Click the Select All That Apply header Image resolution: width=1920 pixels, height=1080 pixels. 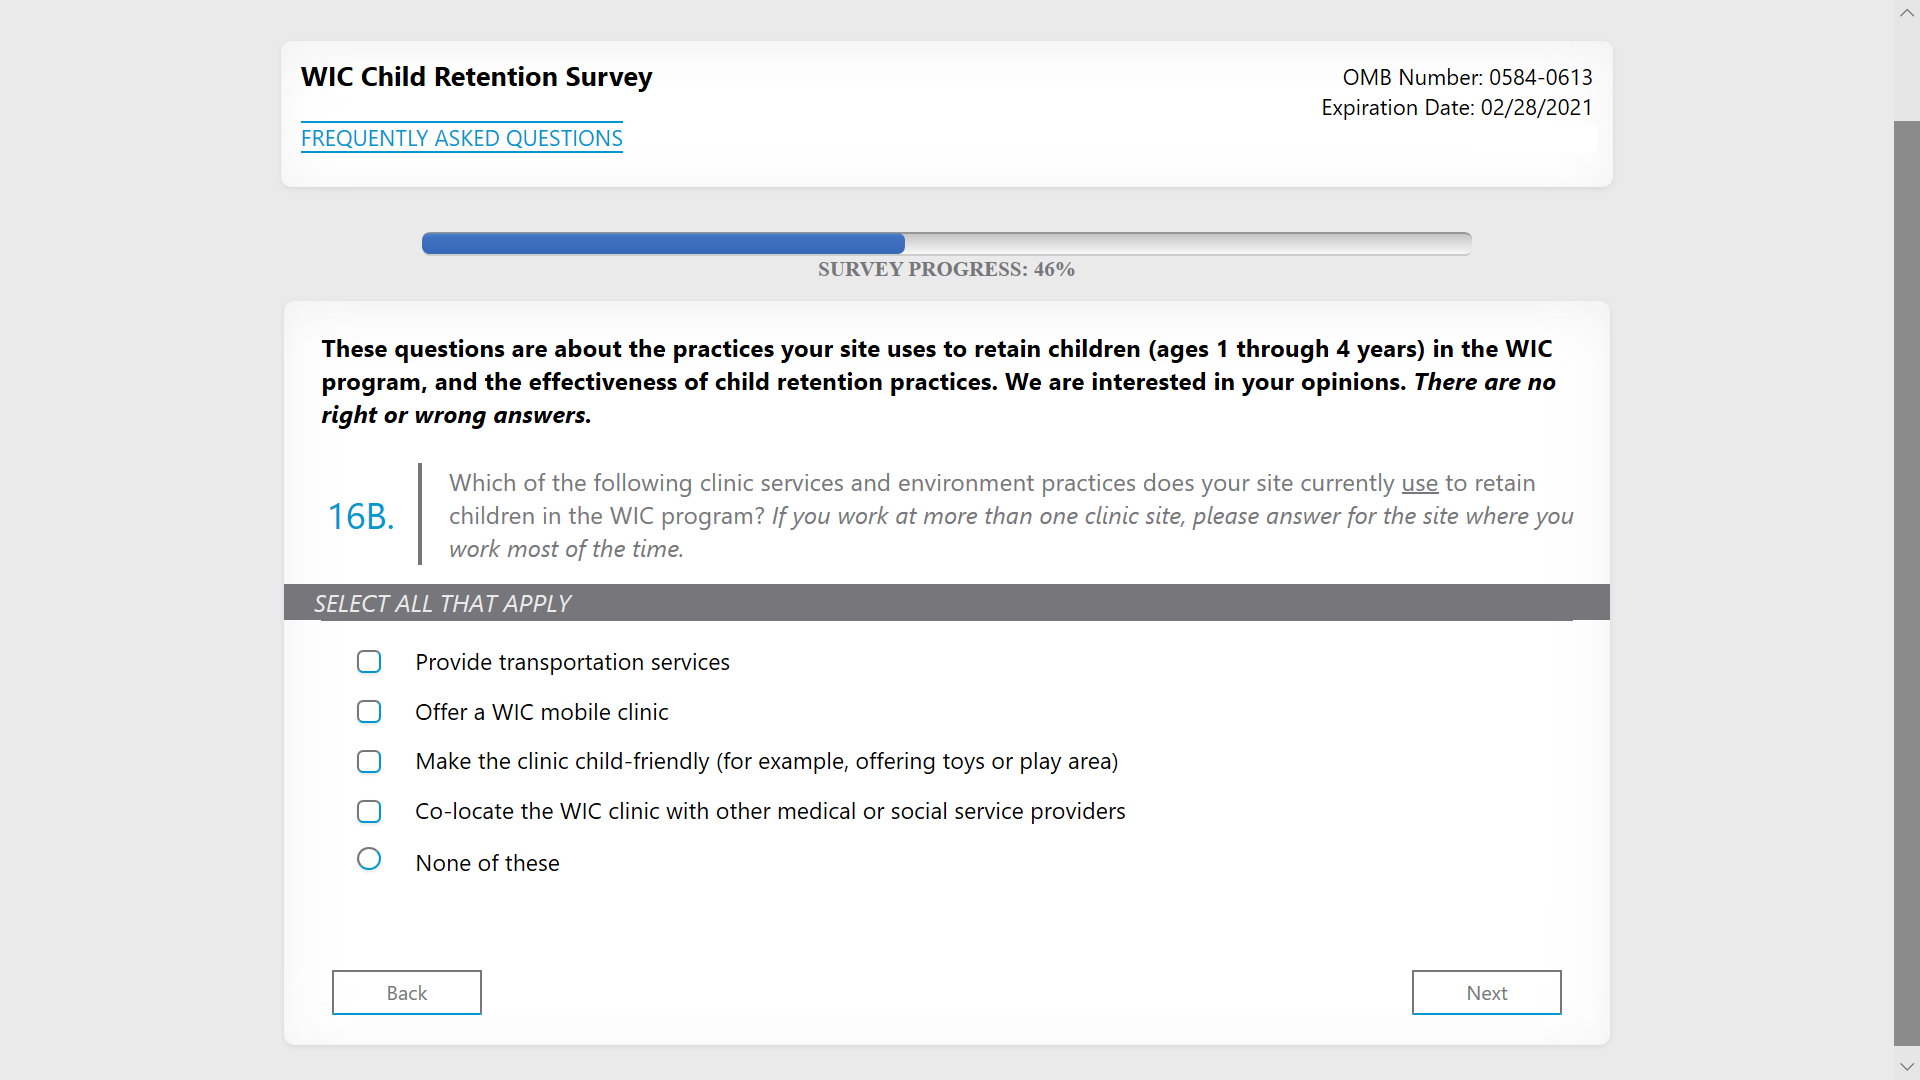pos(442,603)
